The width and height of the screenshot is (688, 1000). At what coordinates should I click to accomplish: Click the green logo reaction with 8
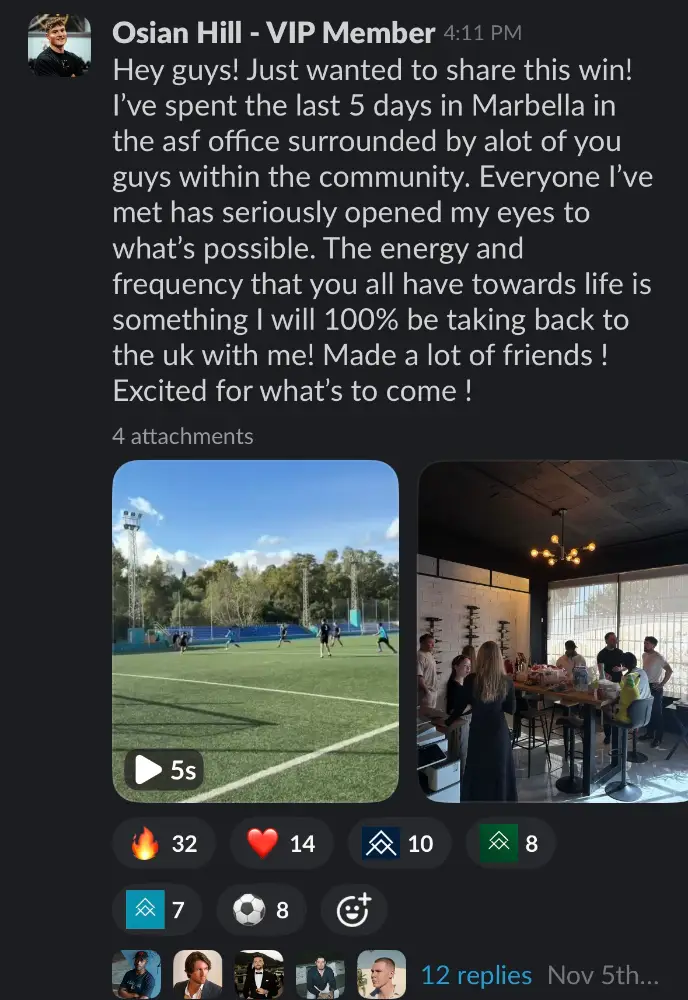[x=510, y=843]
